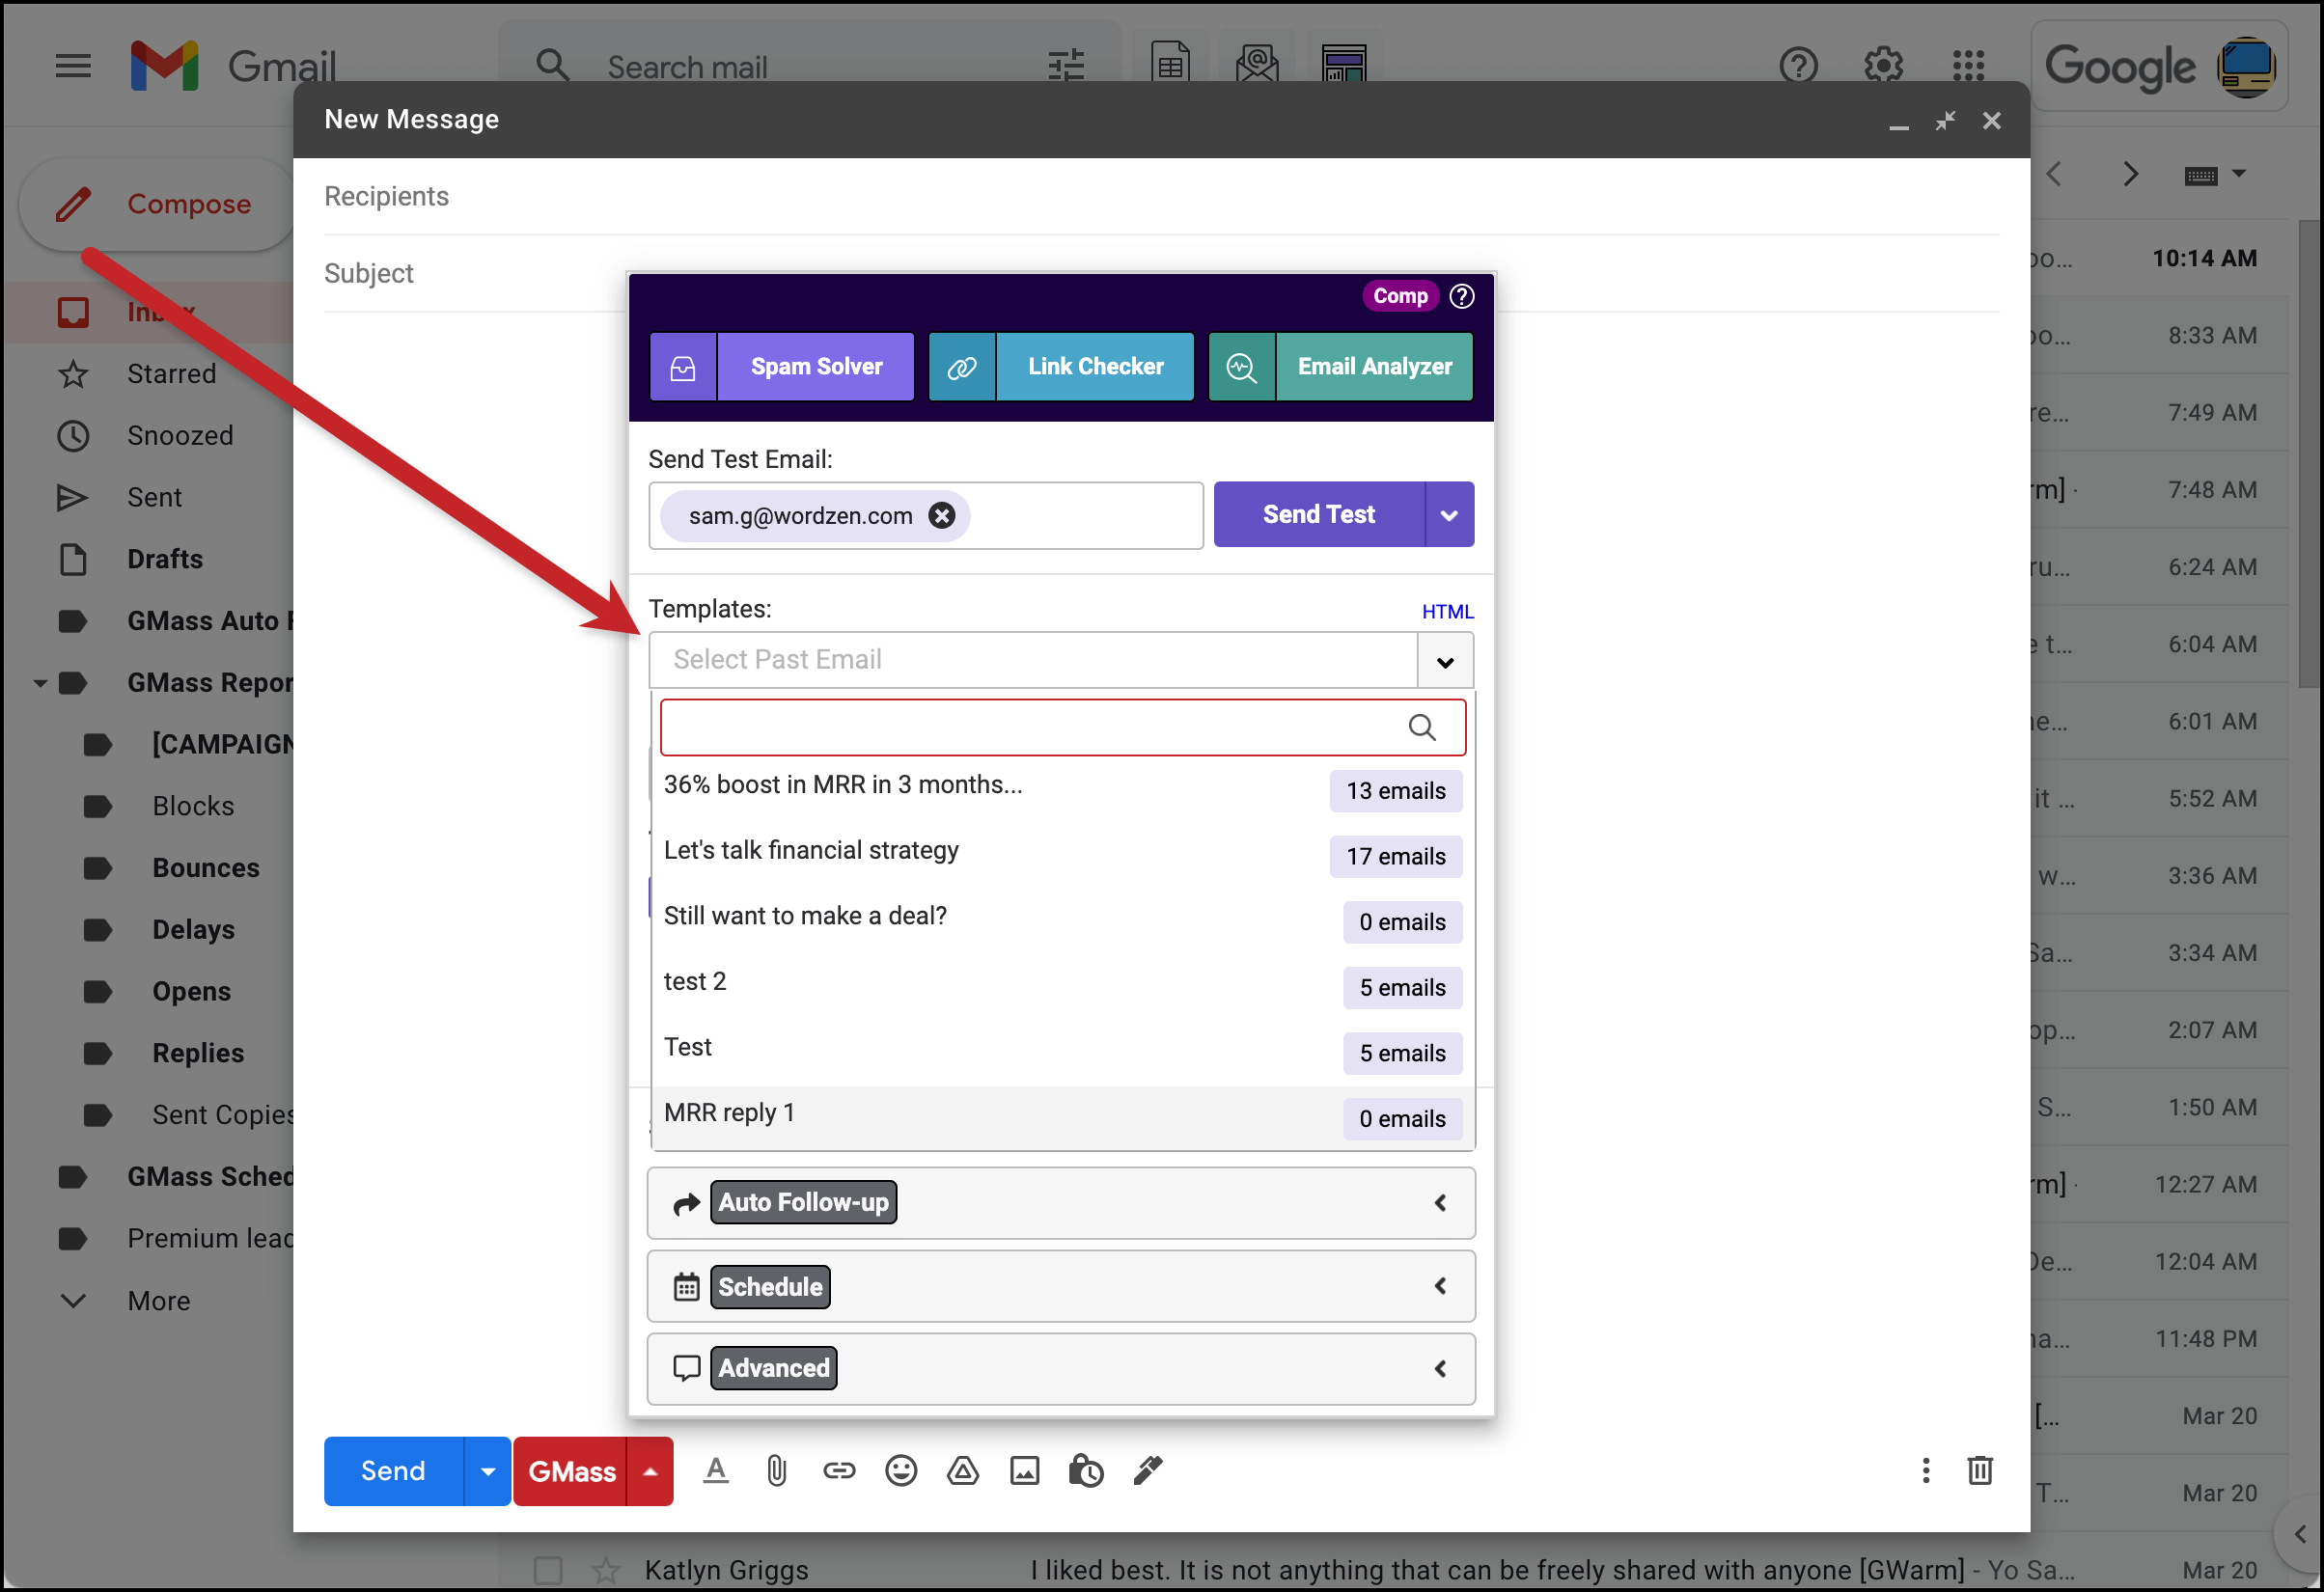Click the GMass build email list icon

(1257, 64)
